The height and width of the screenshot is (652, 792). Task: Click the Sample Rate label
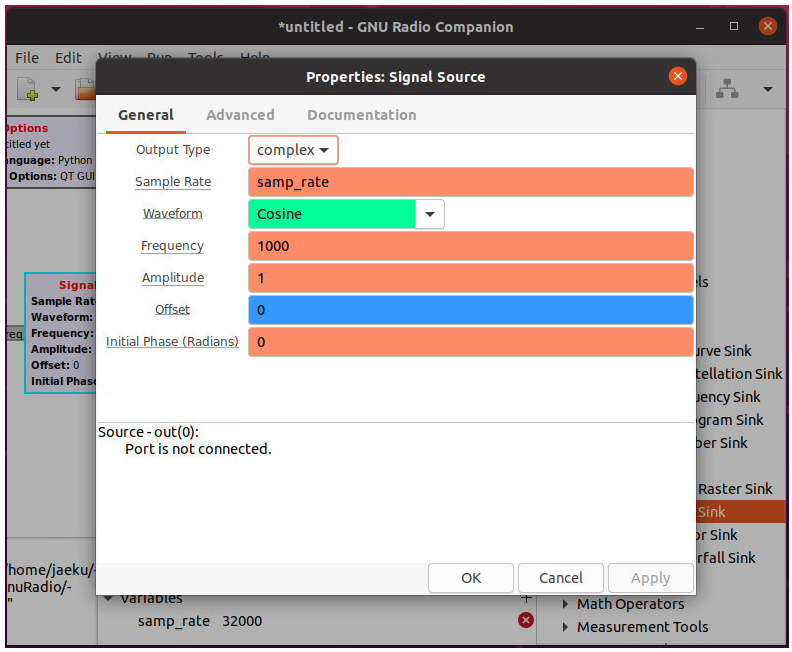pyautogui.click(x=173, y=182)
